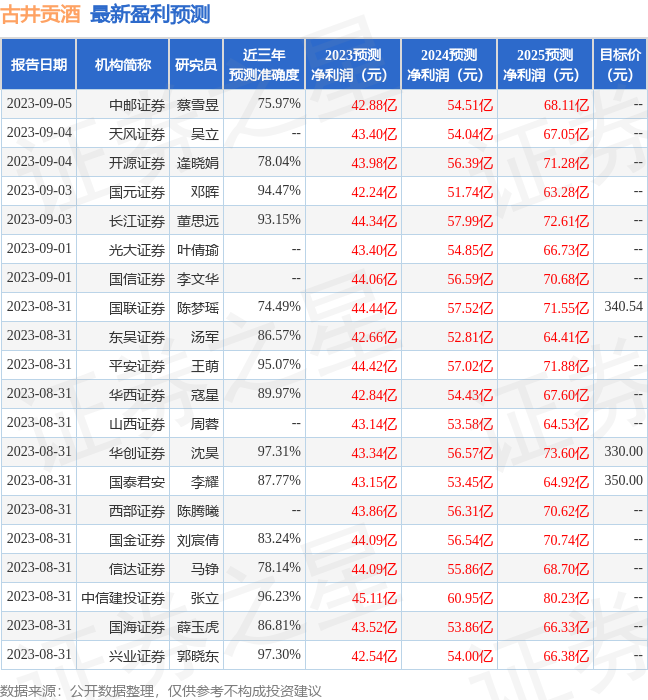Click researcher name 叶倩瑜
This screenshot has width=648, height=700.
click(x=198, y=250)
